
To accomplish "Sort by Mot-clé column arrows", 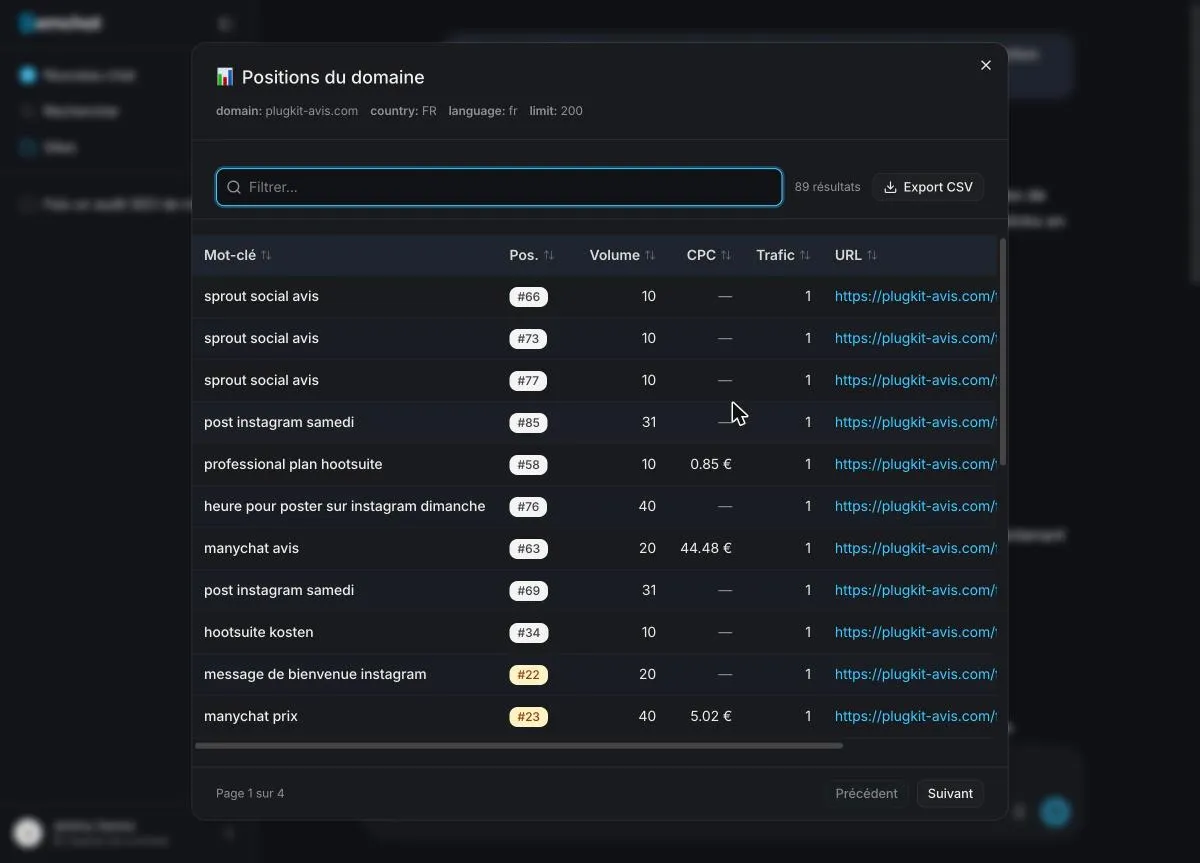I will [266, 255].
